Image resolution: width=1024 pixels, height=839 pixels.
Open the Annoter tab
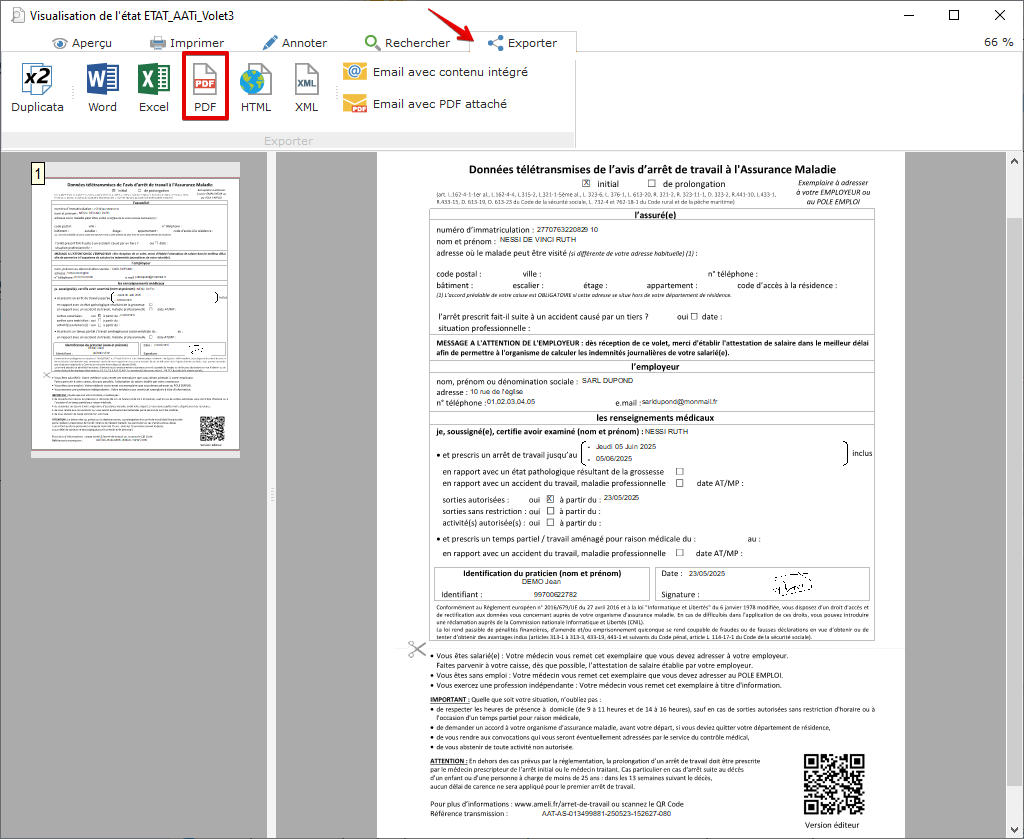[294, 43]
